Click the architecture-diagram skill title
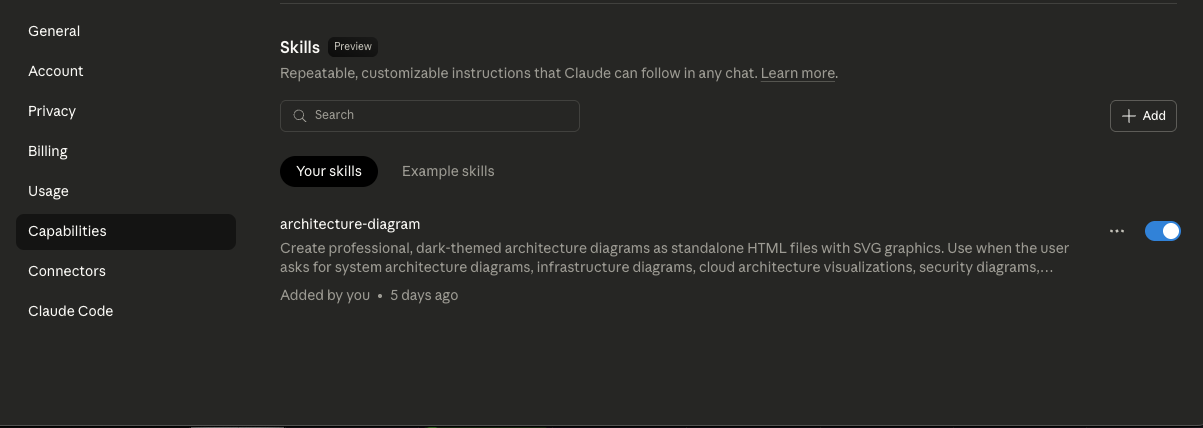Viewport: 1203px width, 428px height. 350,224
